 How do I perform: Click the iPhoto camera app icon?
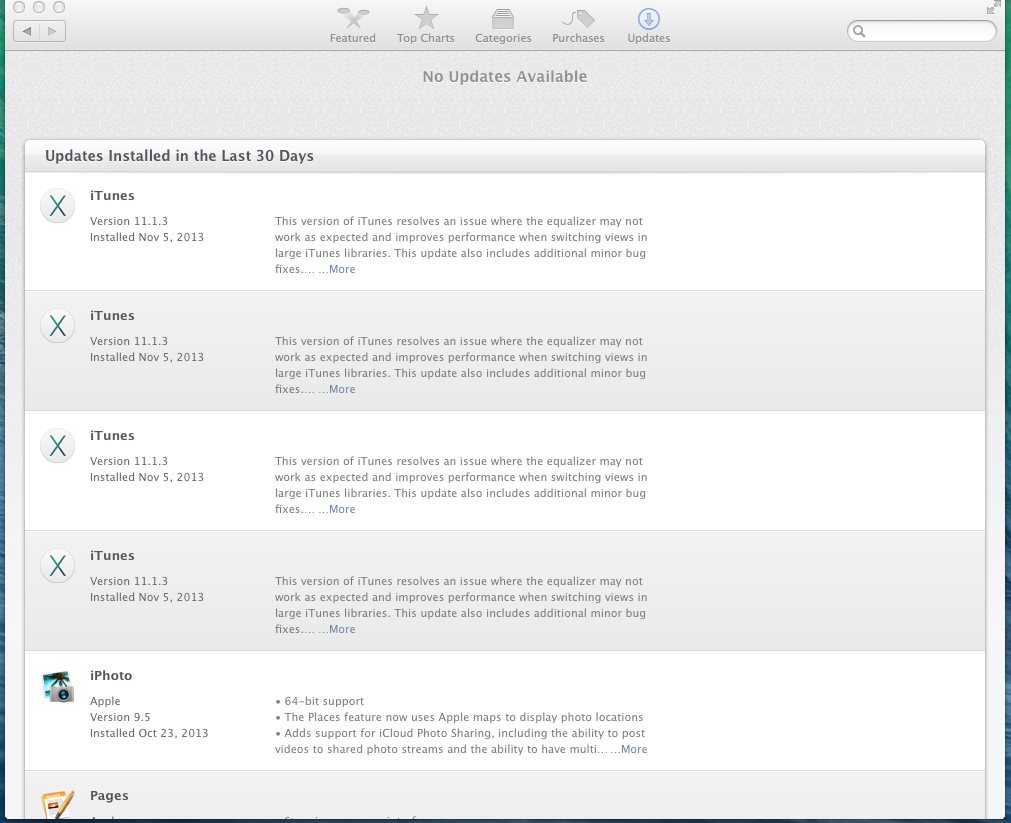58,687
